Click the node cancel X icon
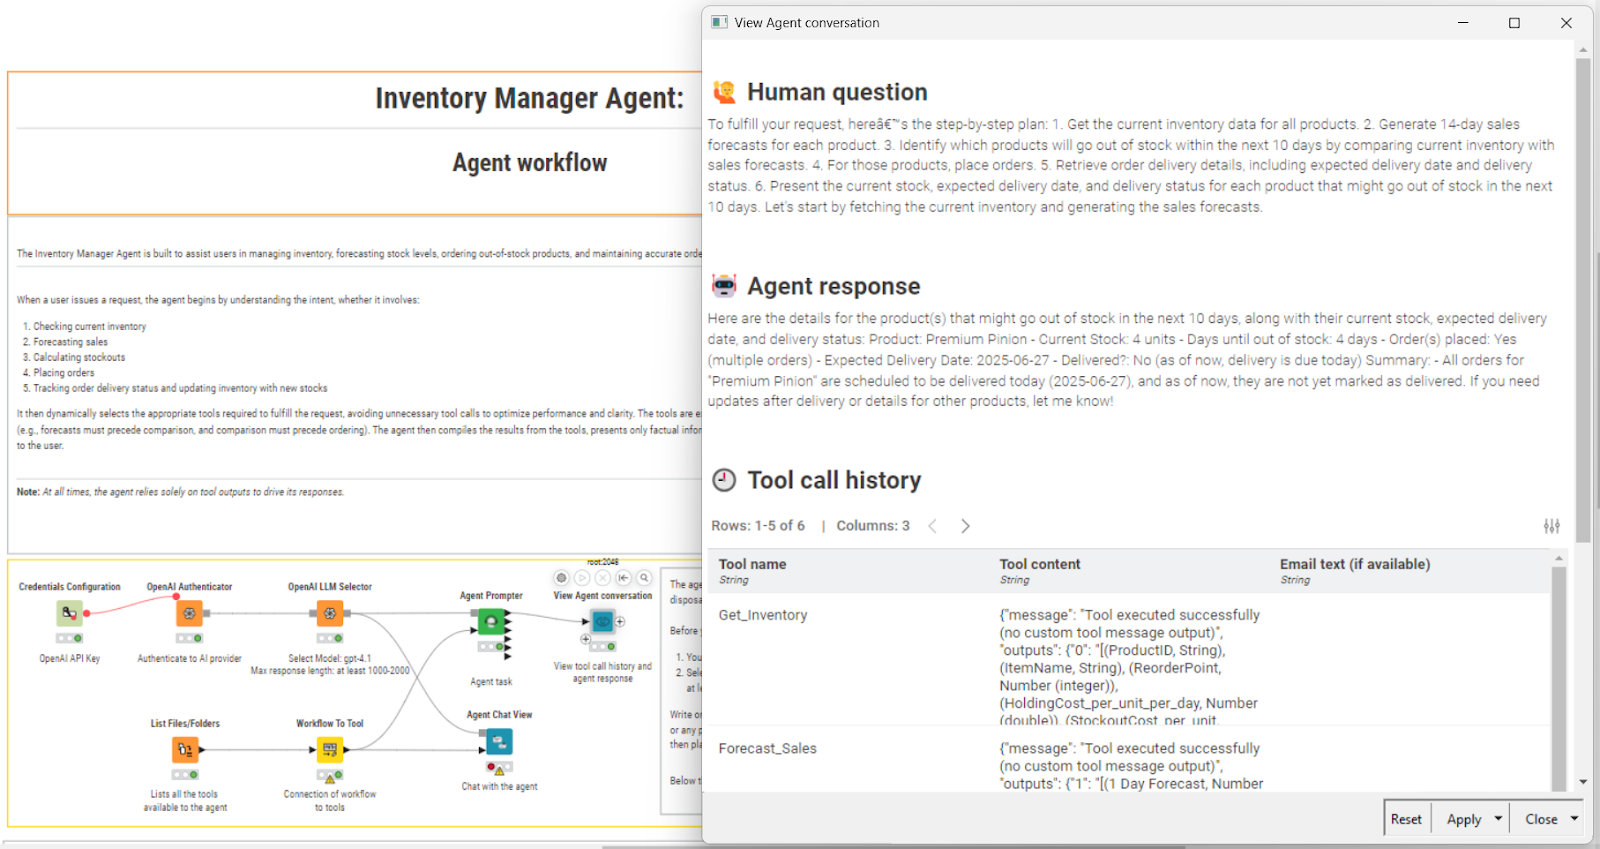 click(603, 578)
